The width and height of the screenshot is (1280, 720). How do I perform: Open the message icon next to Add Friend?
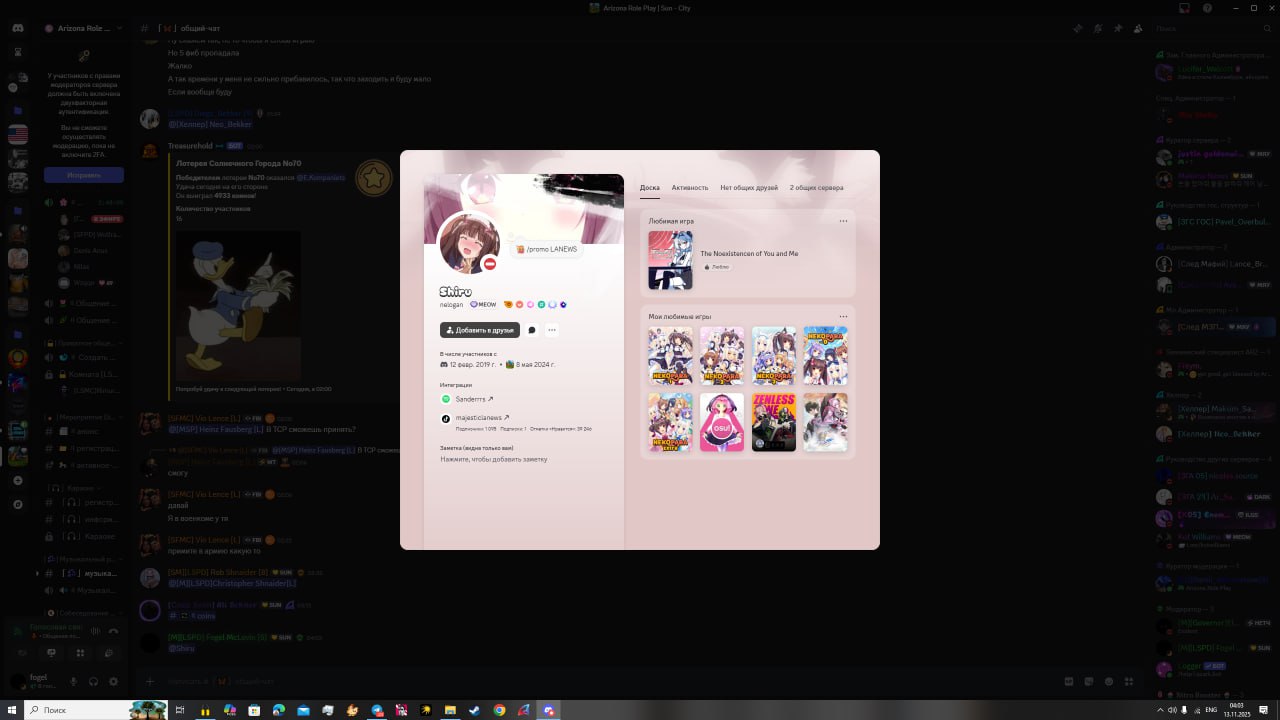tap(532, 330)
